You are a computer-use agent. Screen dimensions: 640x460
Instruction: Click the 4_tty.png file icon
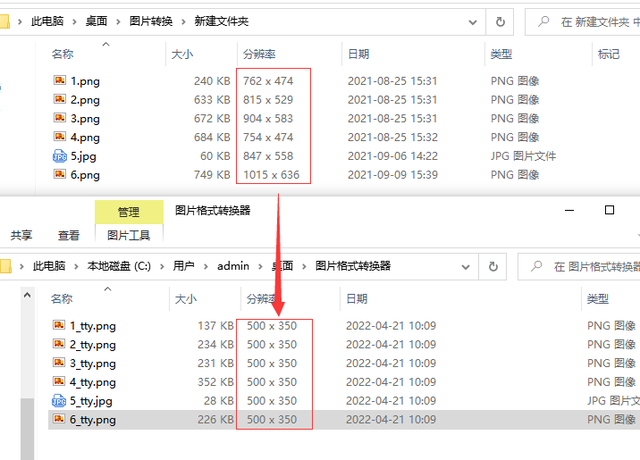click(59, 381)
